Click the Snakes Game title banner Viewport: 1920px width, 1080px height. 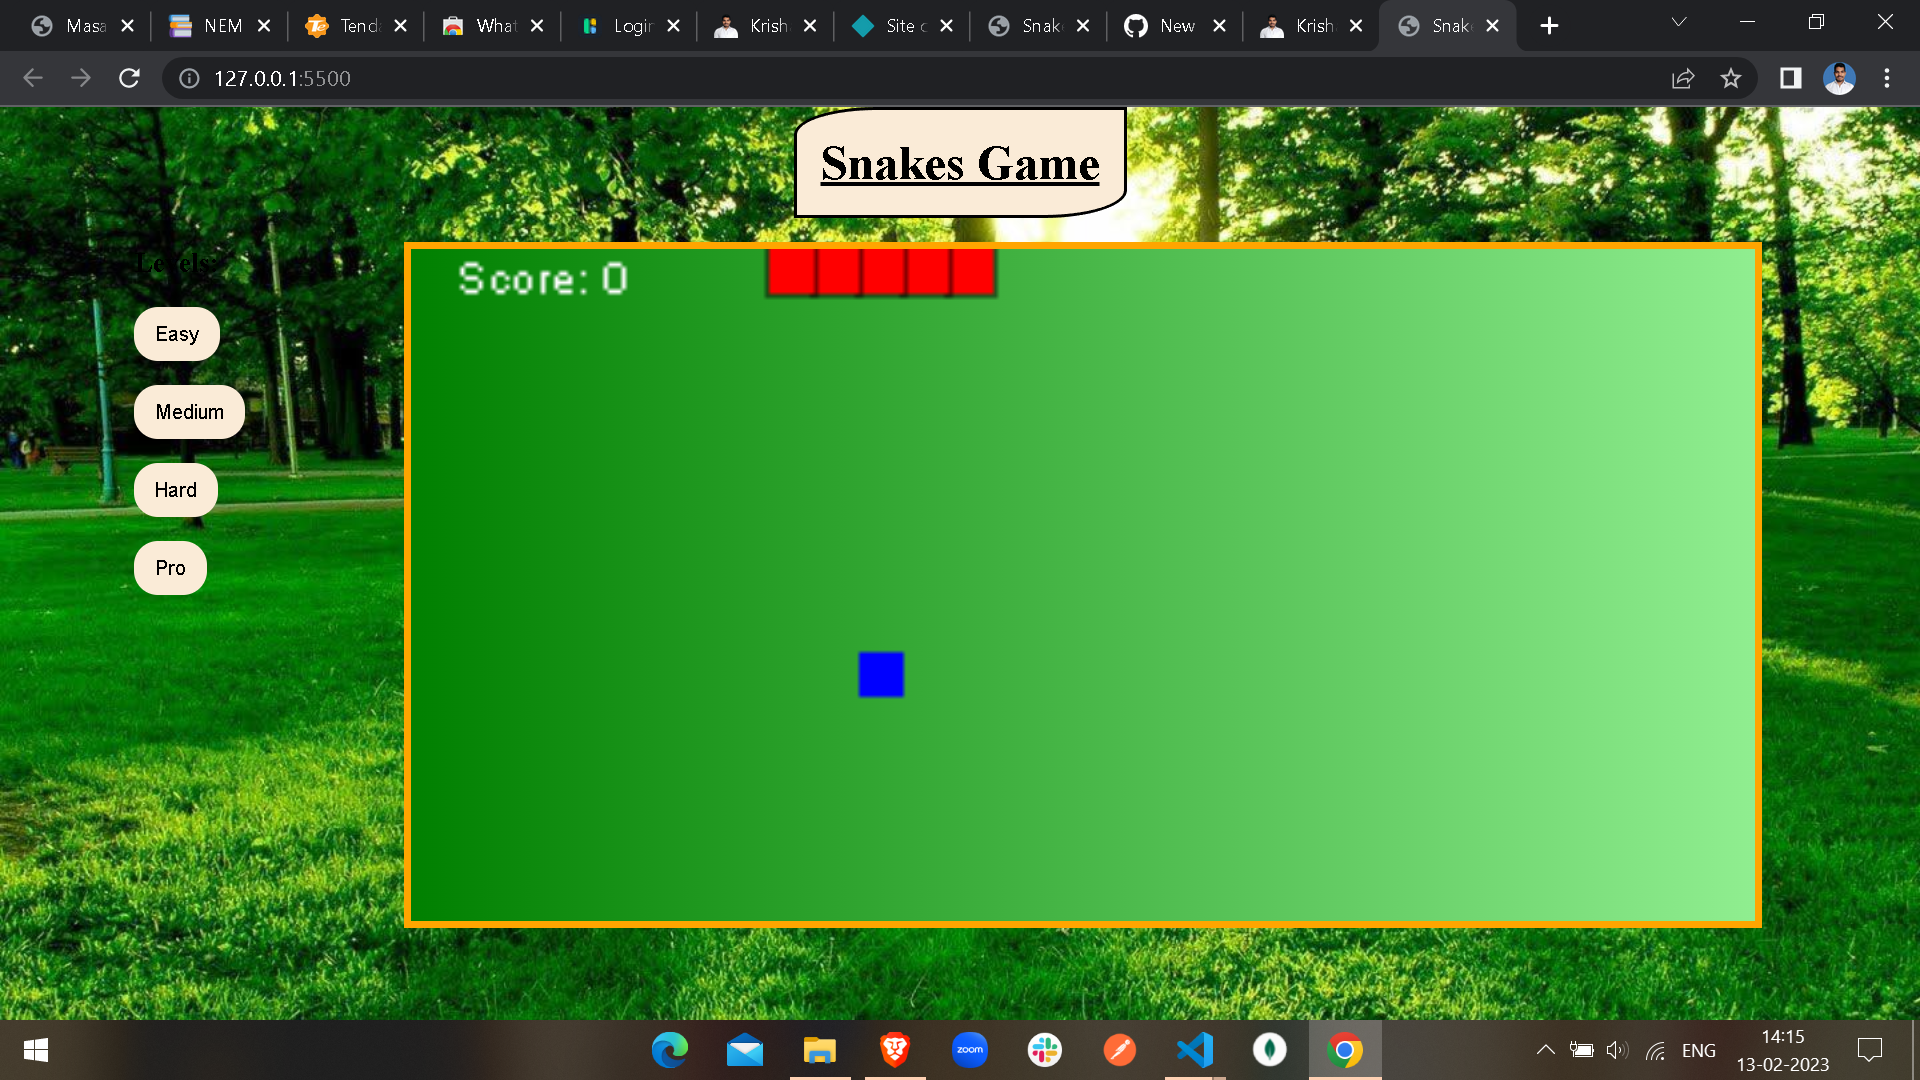click(x=959, y=163)
